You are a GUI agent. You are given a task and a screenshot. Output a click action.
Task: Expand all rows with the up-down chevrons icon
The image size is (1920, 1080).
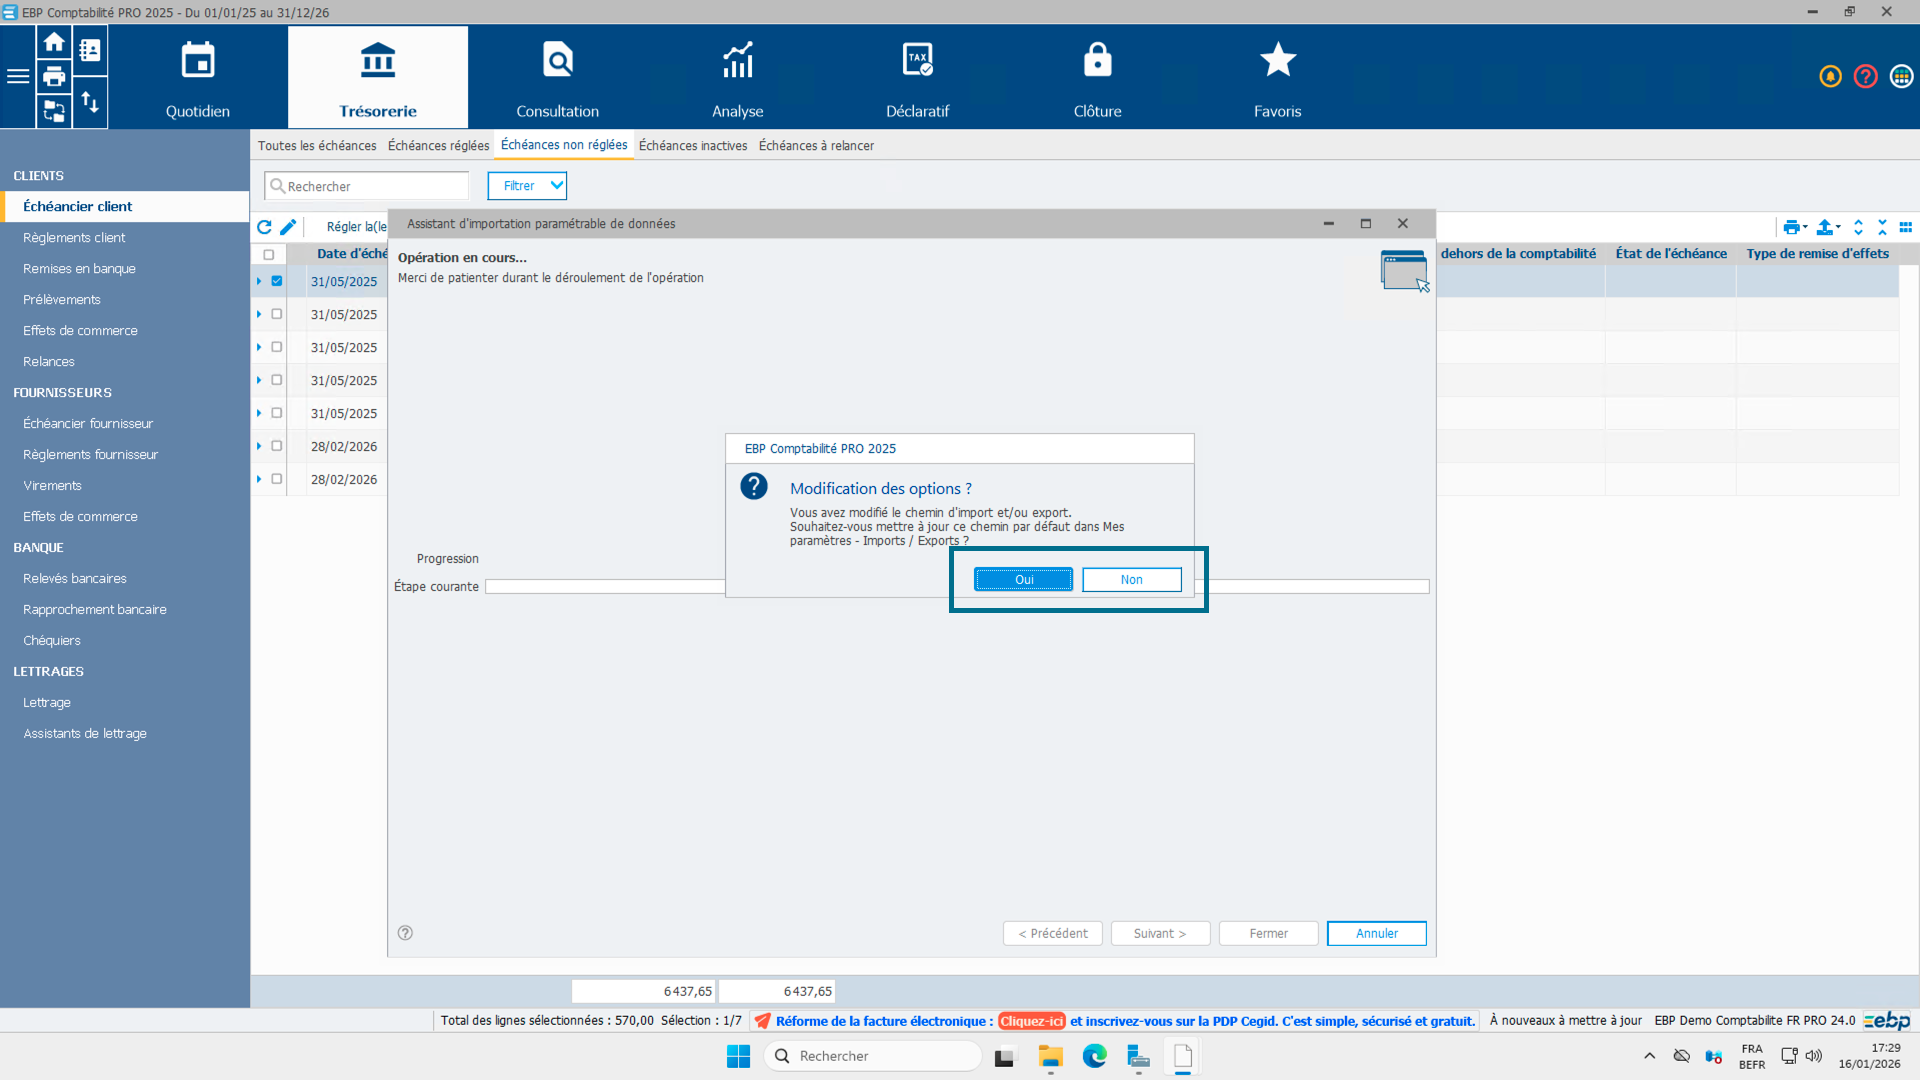pyautogui.click(x=1858, y=227)
